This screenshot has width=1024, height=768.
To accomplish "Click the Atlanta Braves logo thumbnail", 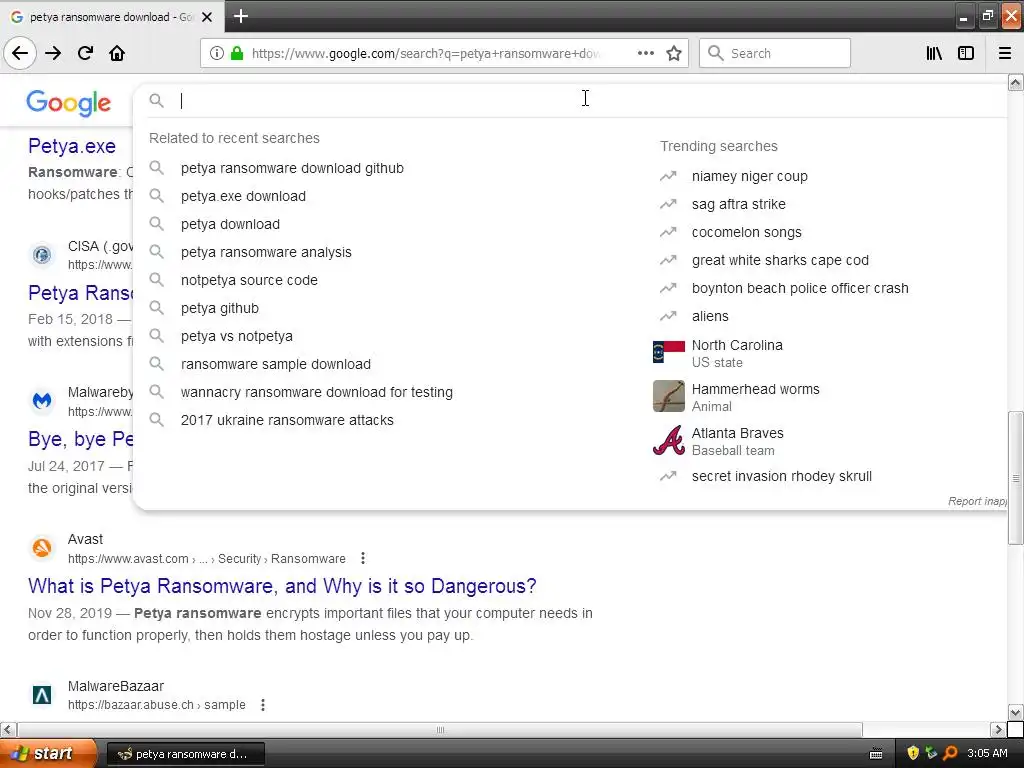I will 669,440.
